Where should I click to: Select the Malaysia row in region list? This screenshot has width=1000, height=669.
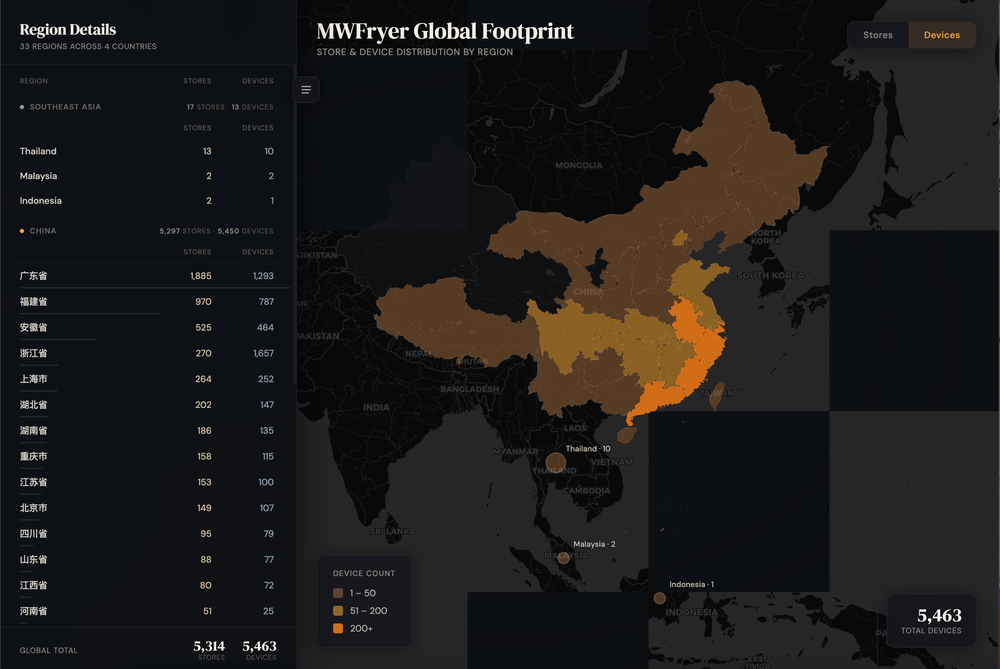coord(147,176)
